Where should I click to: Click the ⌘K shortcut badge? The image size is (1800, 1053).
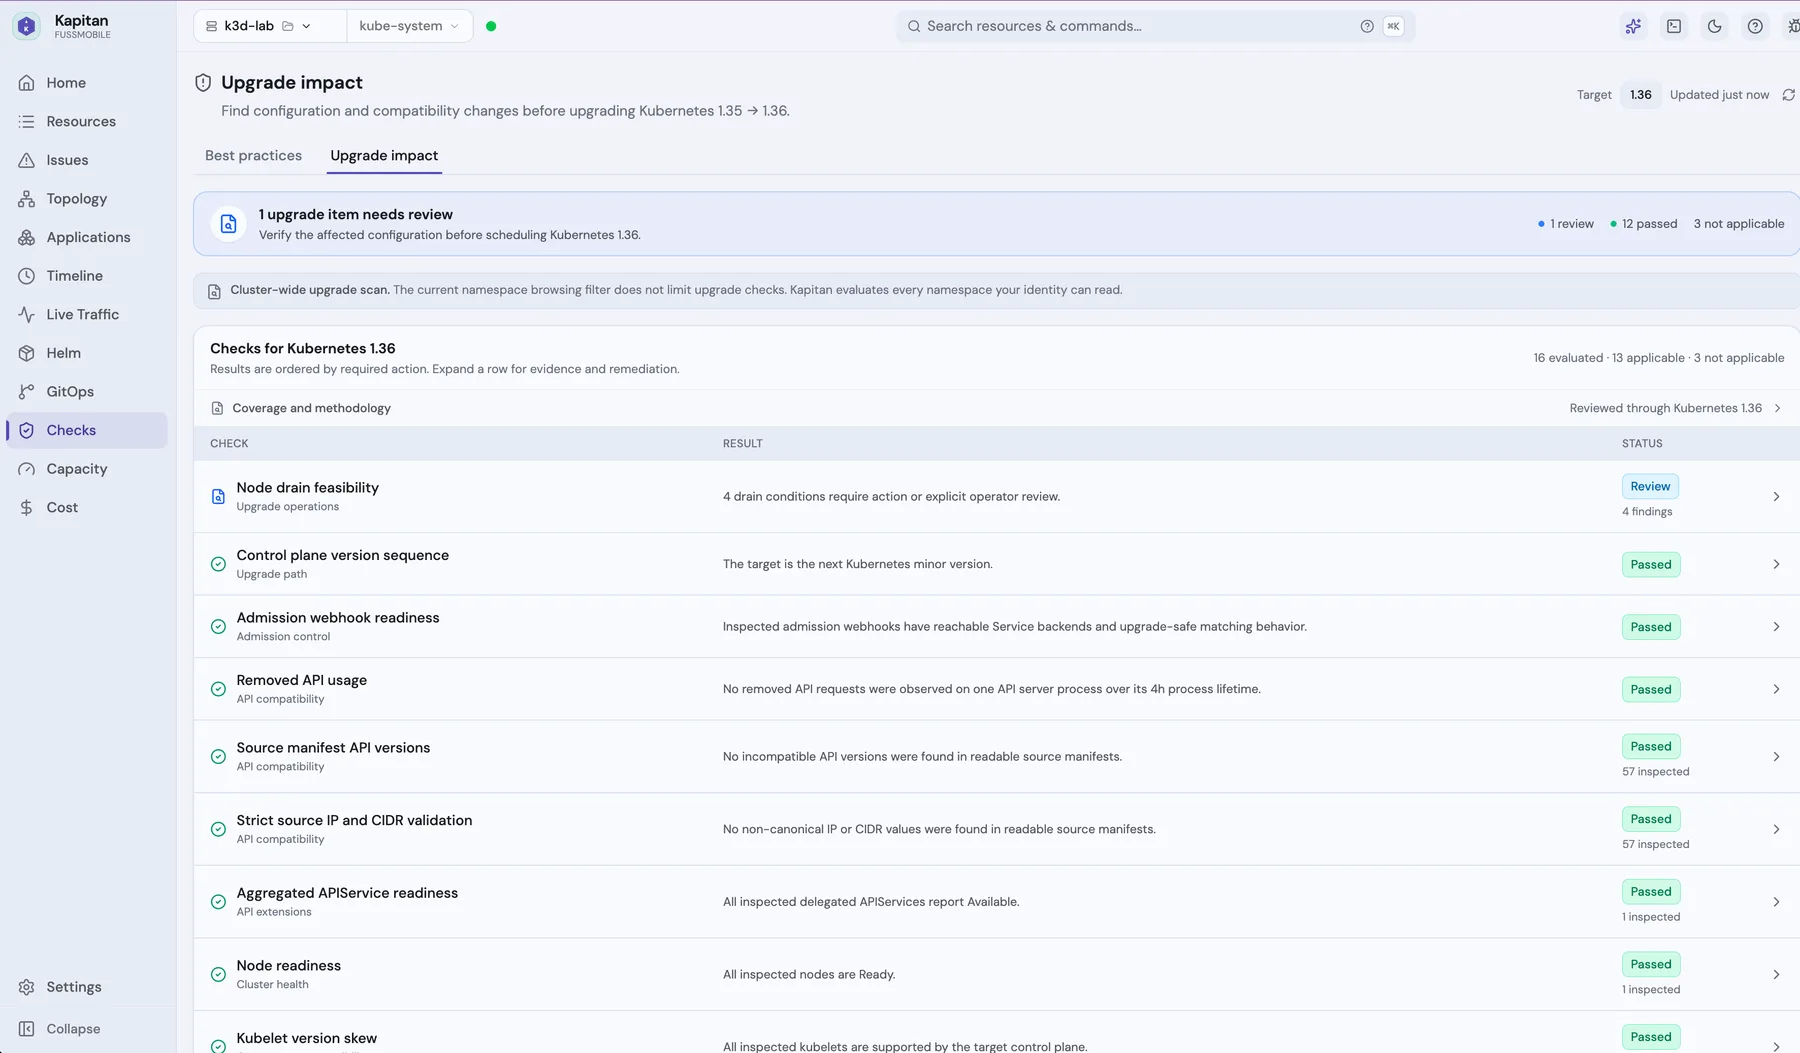pyautogui.click(x=1393, y=26)
